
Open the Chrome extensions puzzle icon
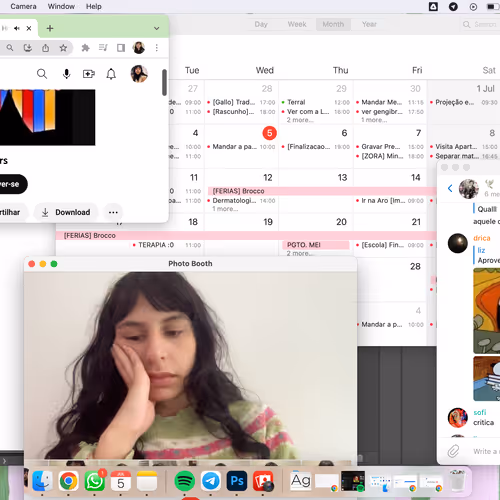click(86, 48)
